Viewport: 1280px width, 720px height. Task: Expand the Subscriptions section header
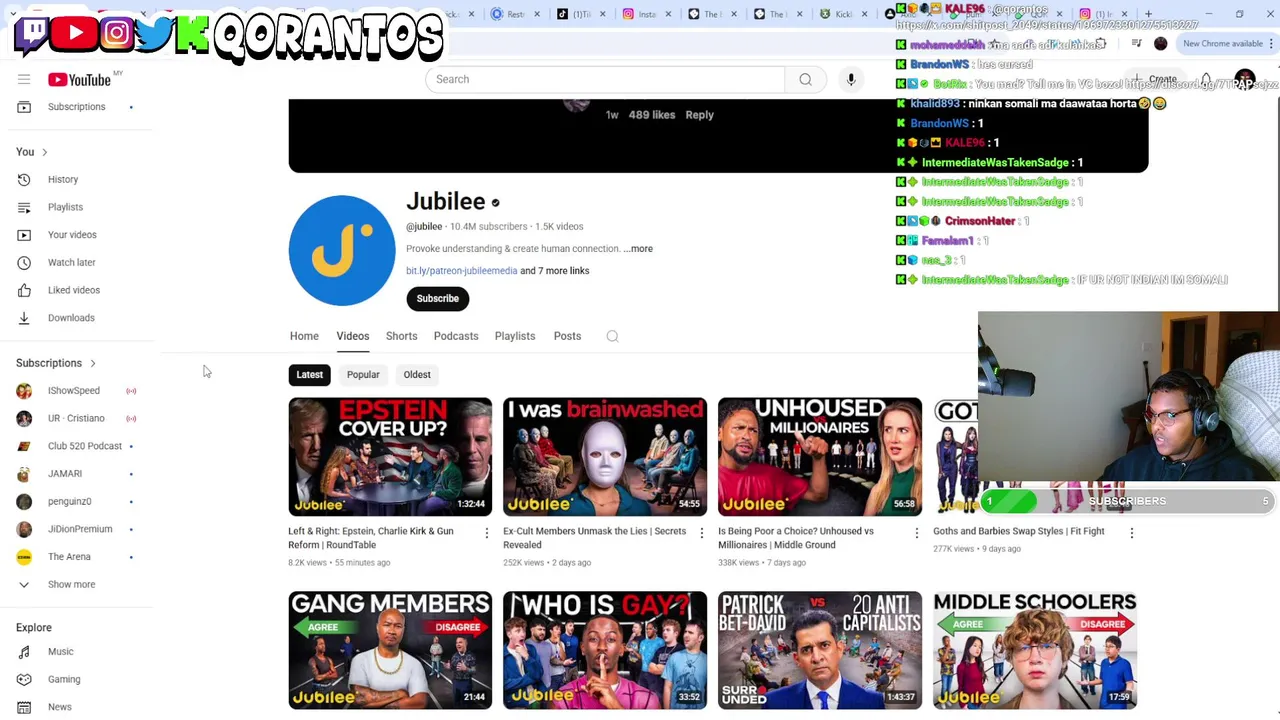point(56,363)
